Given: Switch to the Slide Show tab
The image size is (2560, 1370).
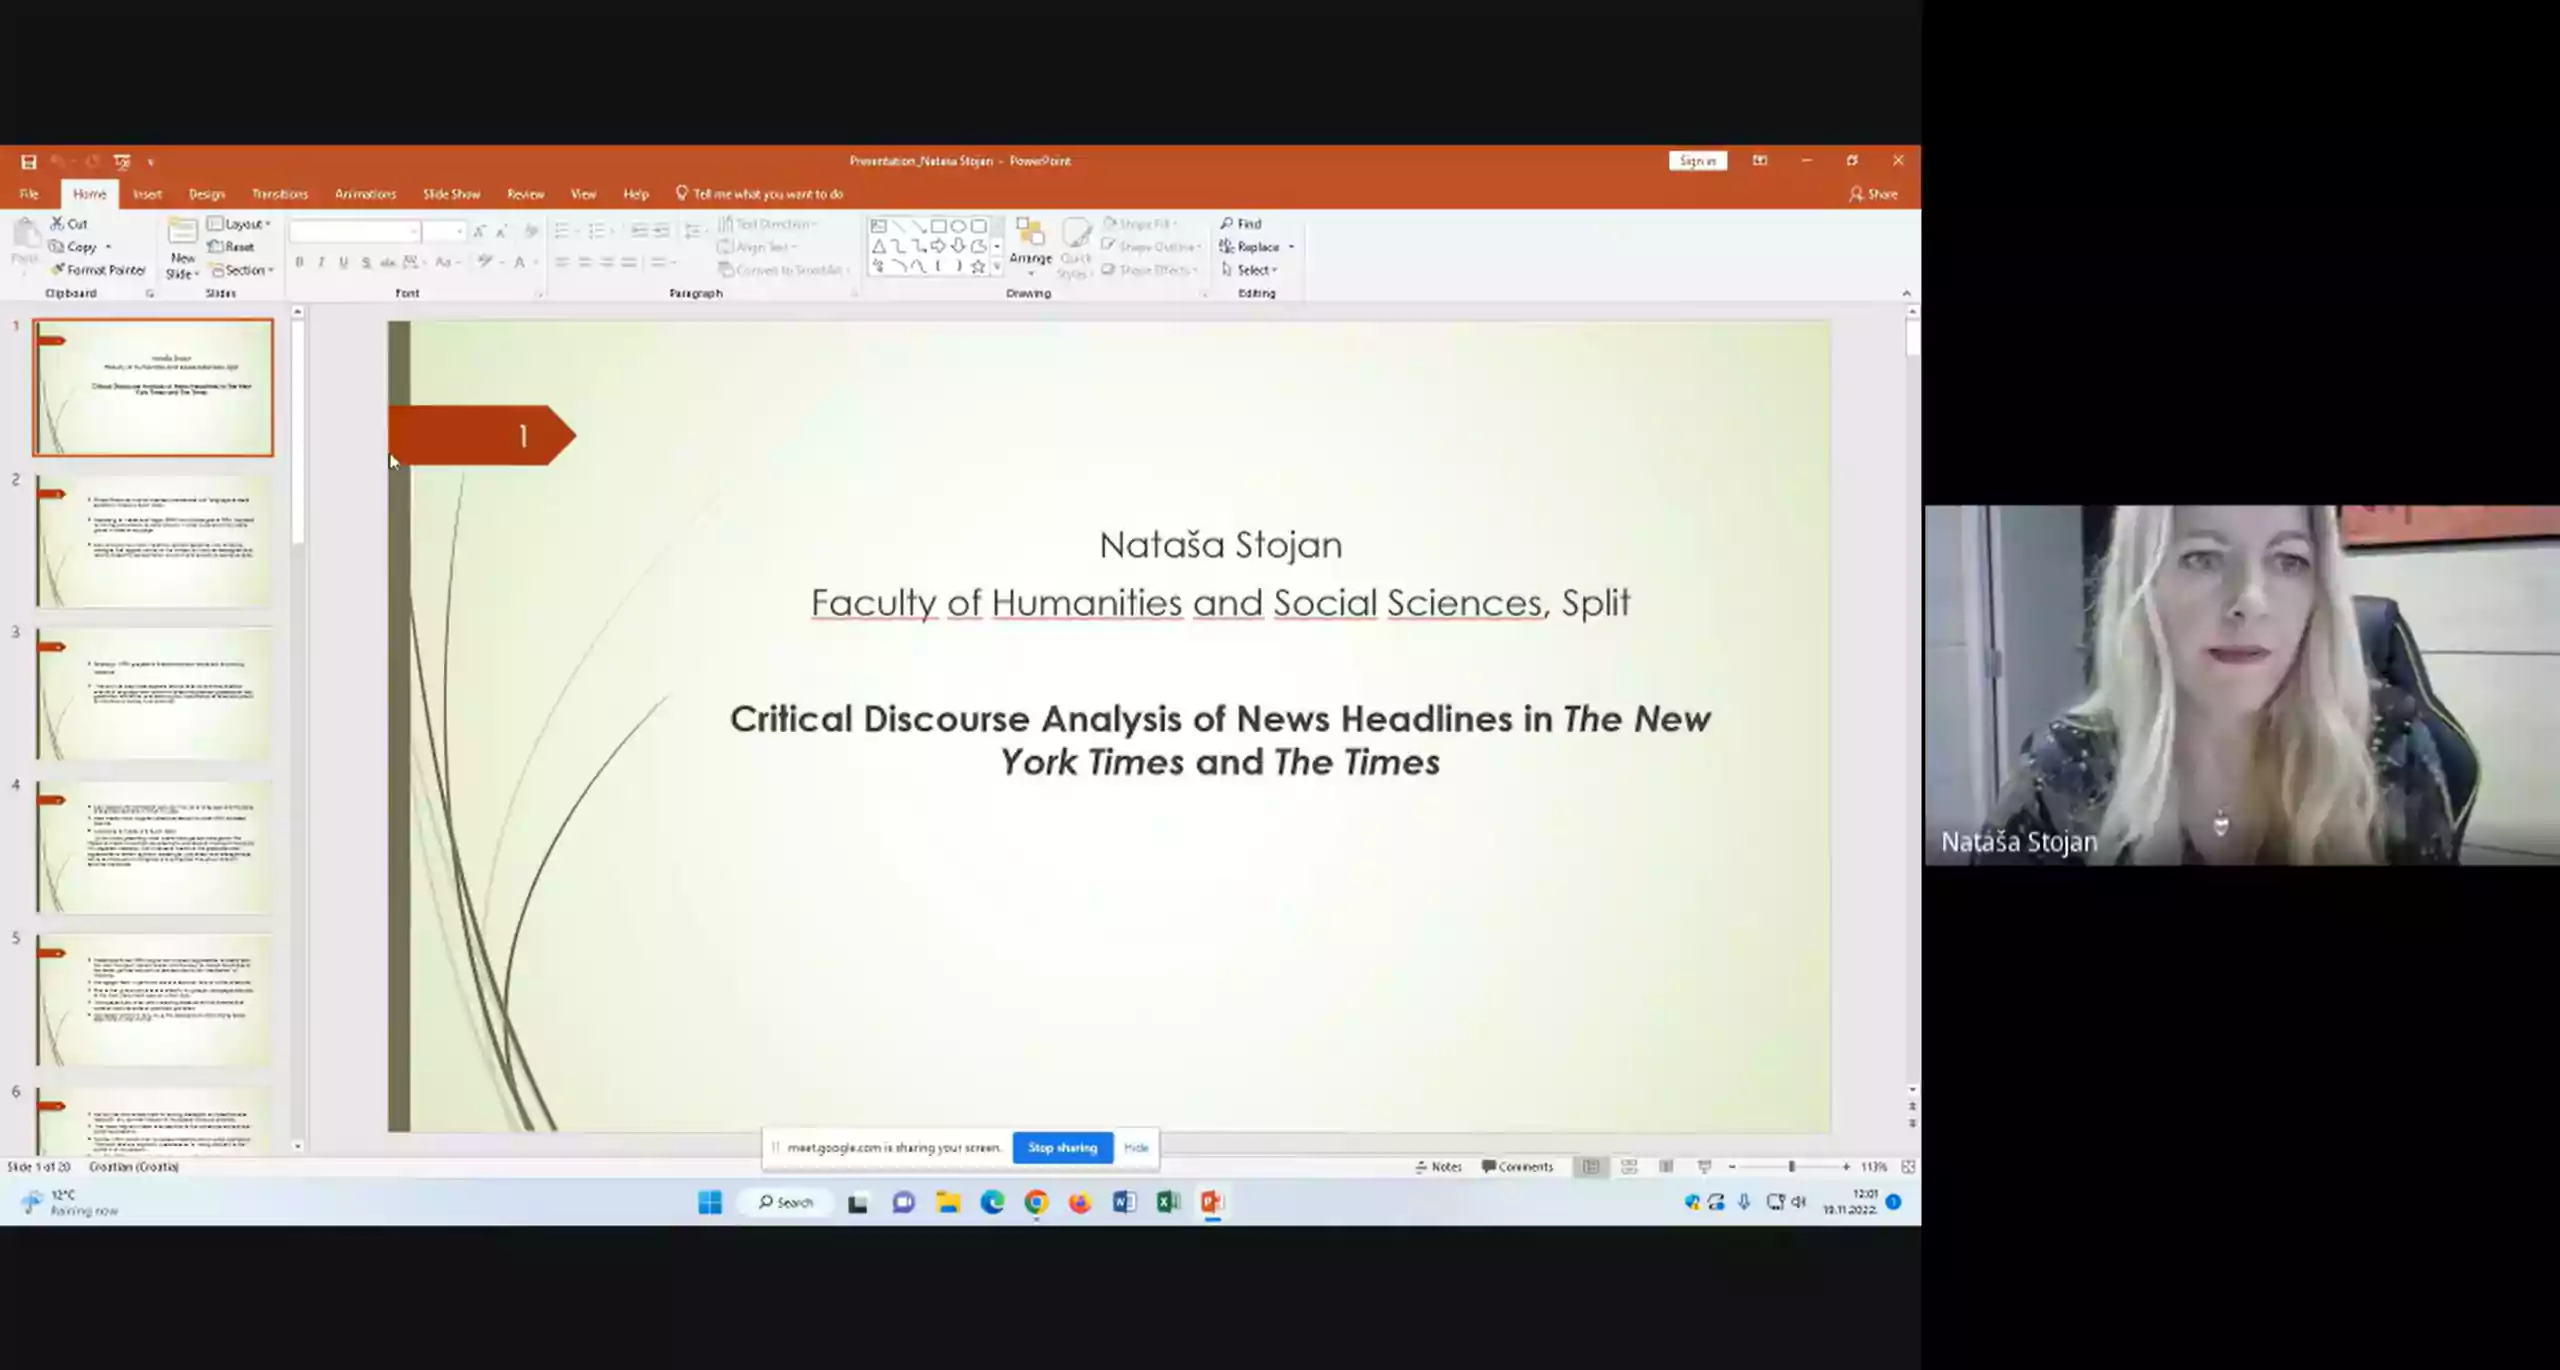Looking at the screenshot, I should (x=451, y=194).
